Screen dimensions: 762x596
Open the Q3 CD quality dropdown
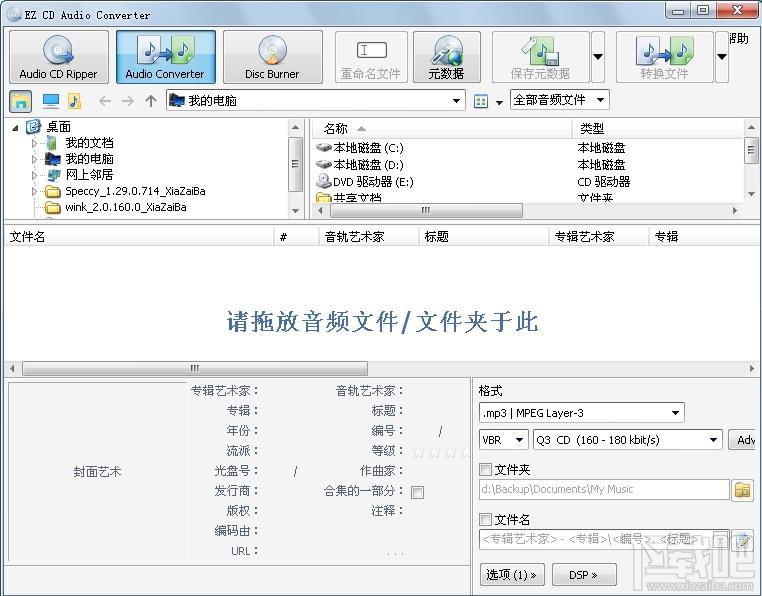[x=628, y=440]
